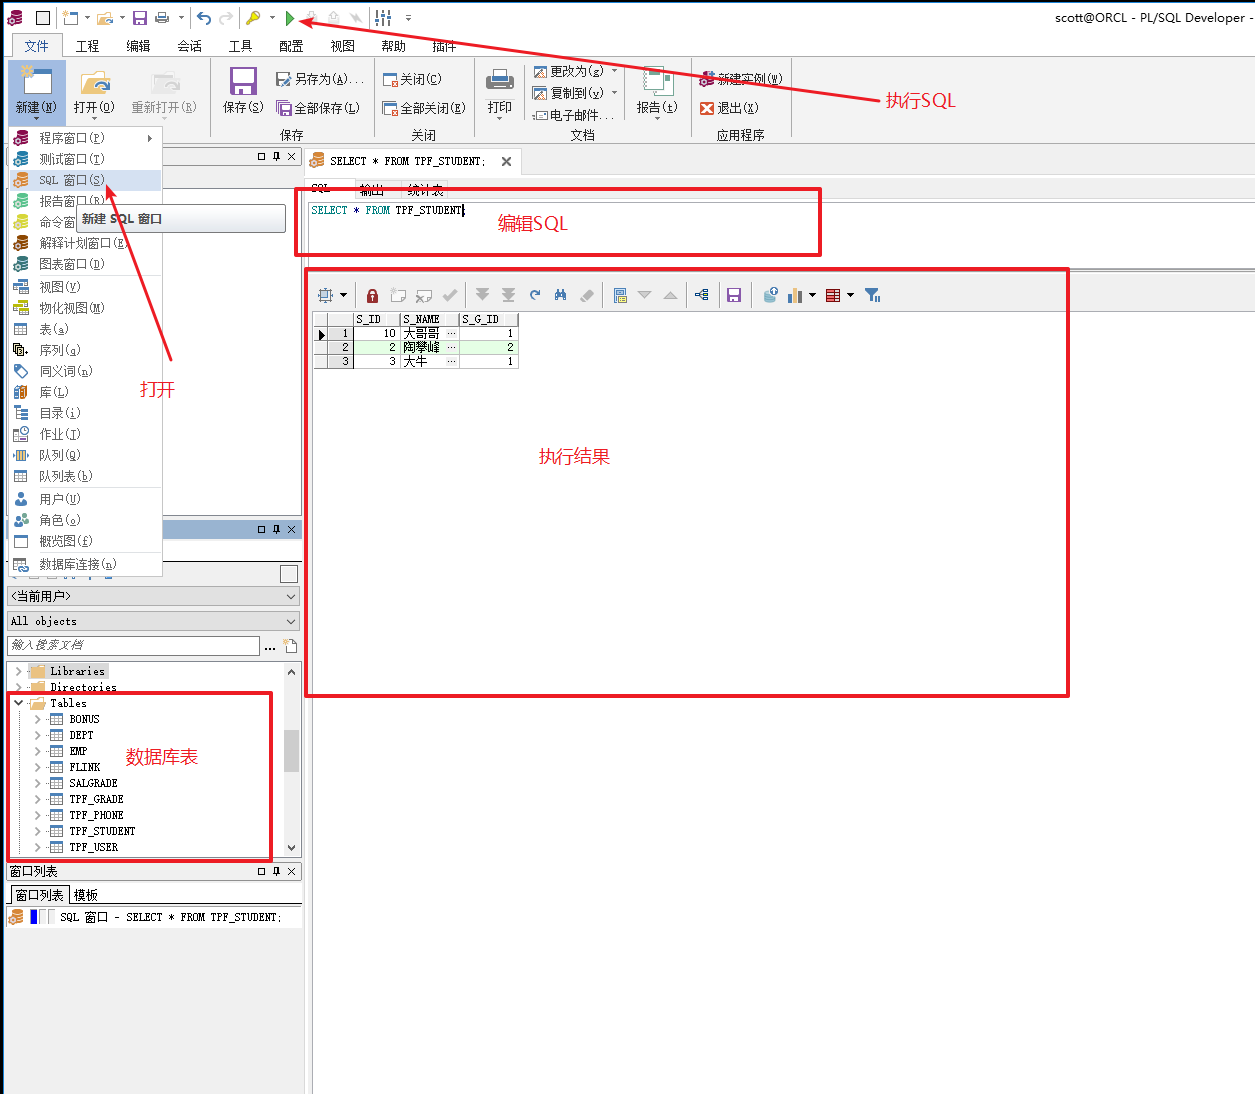The width and height of the screenshot is (1255, 1094).
Task: Open the 会话 ribbon tab
Action: [x=190, y=46]
